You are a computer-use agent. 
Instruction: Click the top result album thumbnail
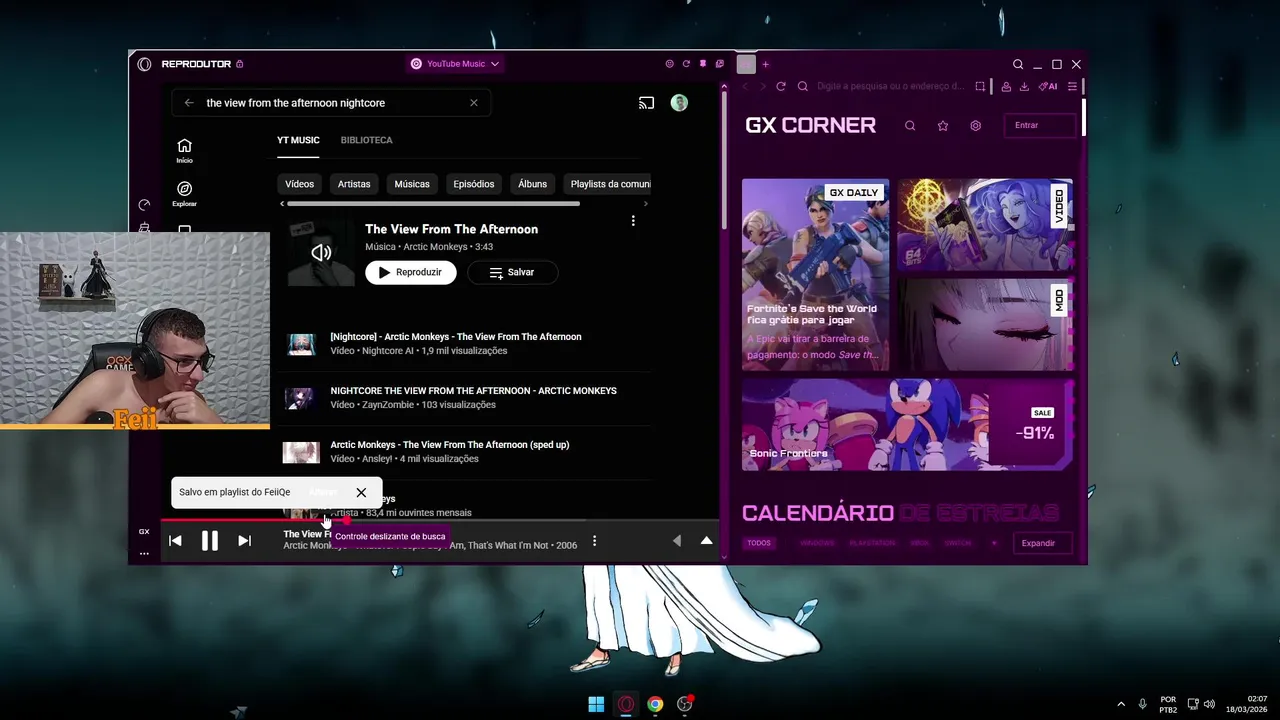[321, 253]
